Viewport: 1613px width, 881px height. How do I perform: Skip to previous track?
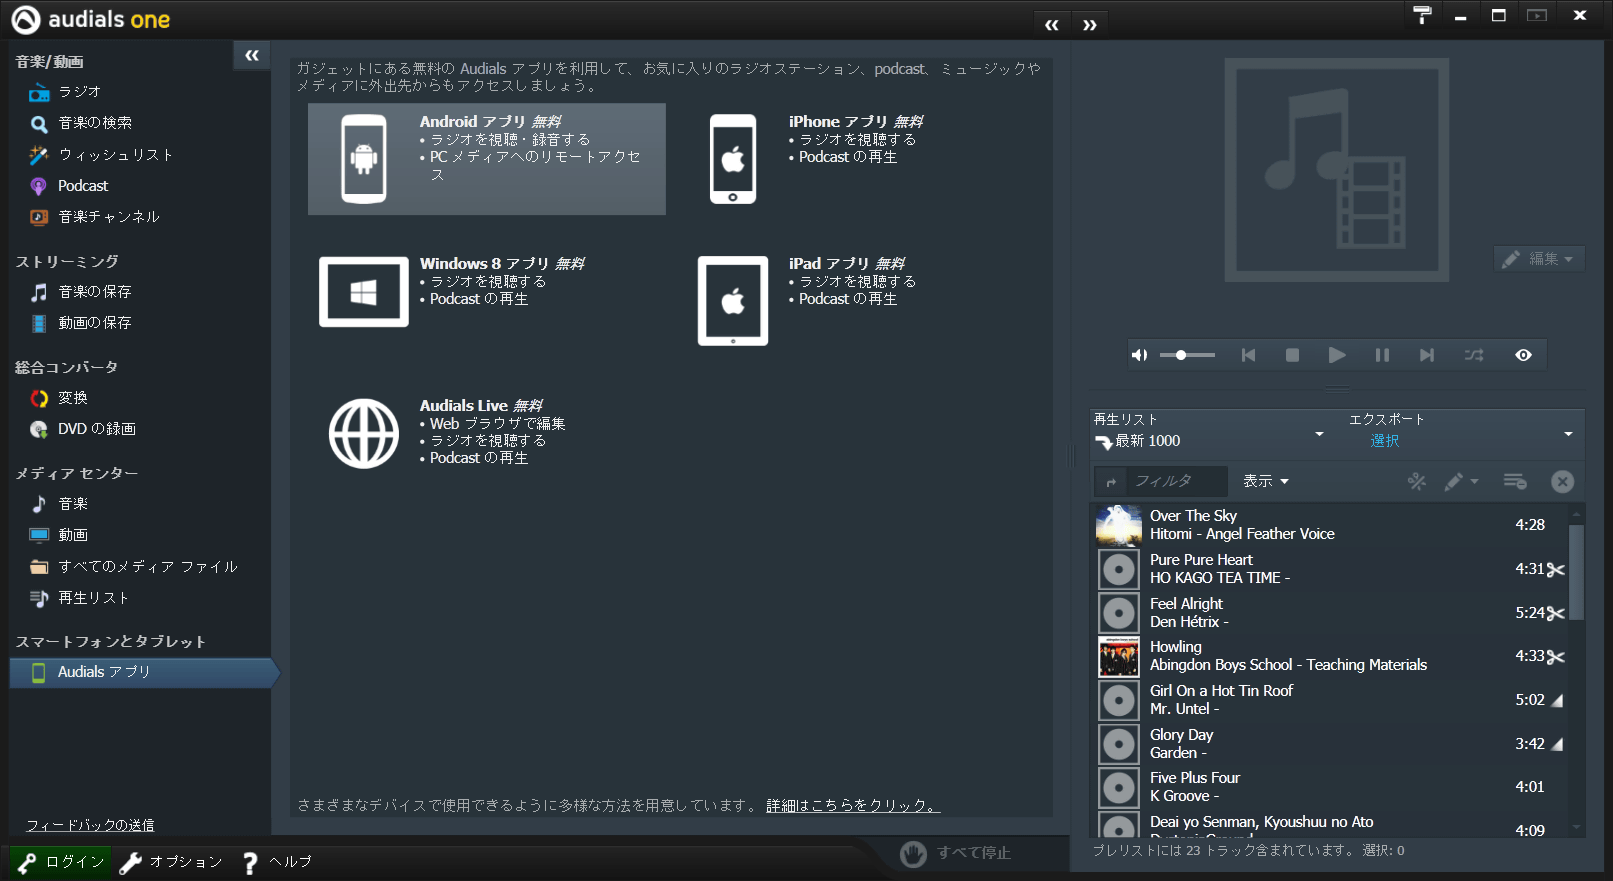[1248, 355]
